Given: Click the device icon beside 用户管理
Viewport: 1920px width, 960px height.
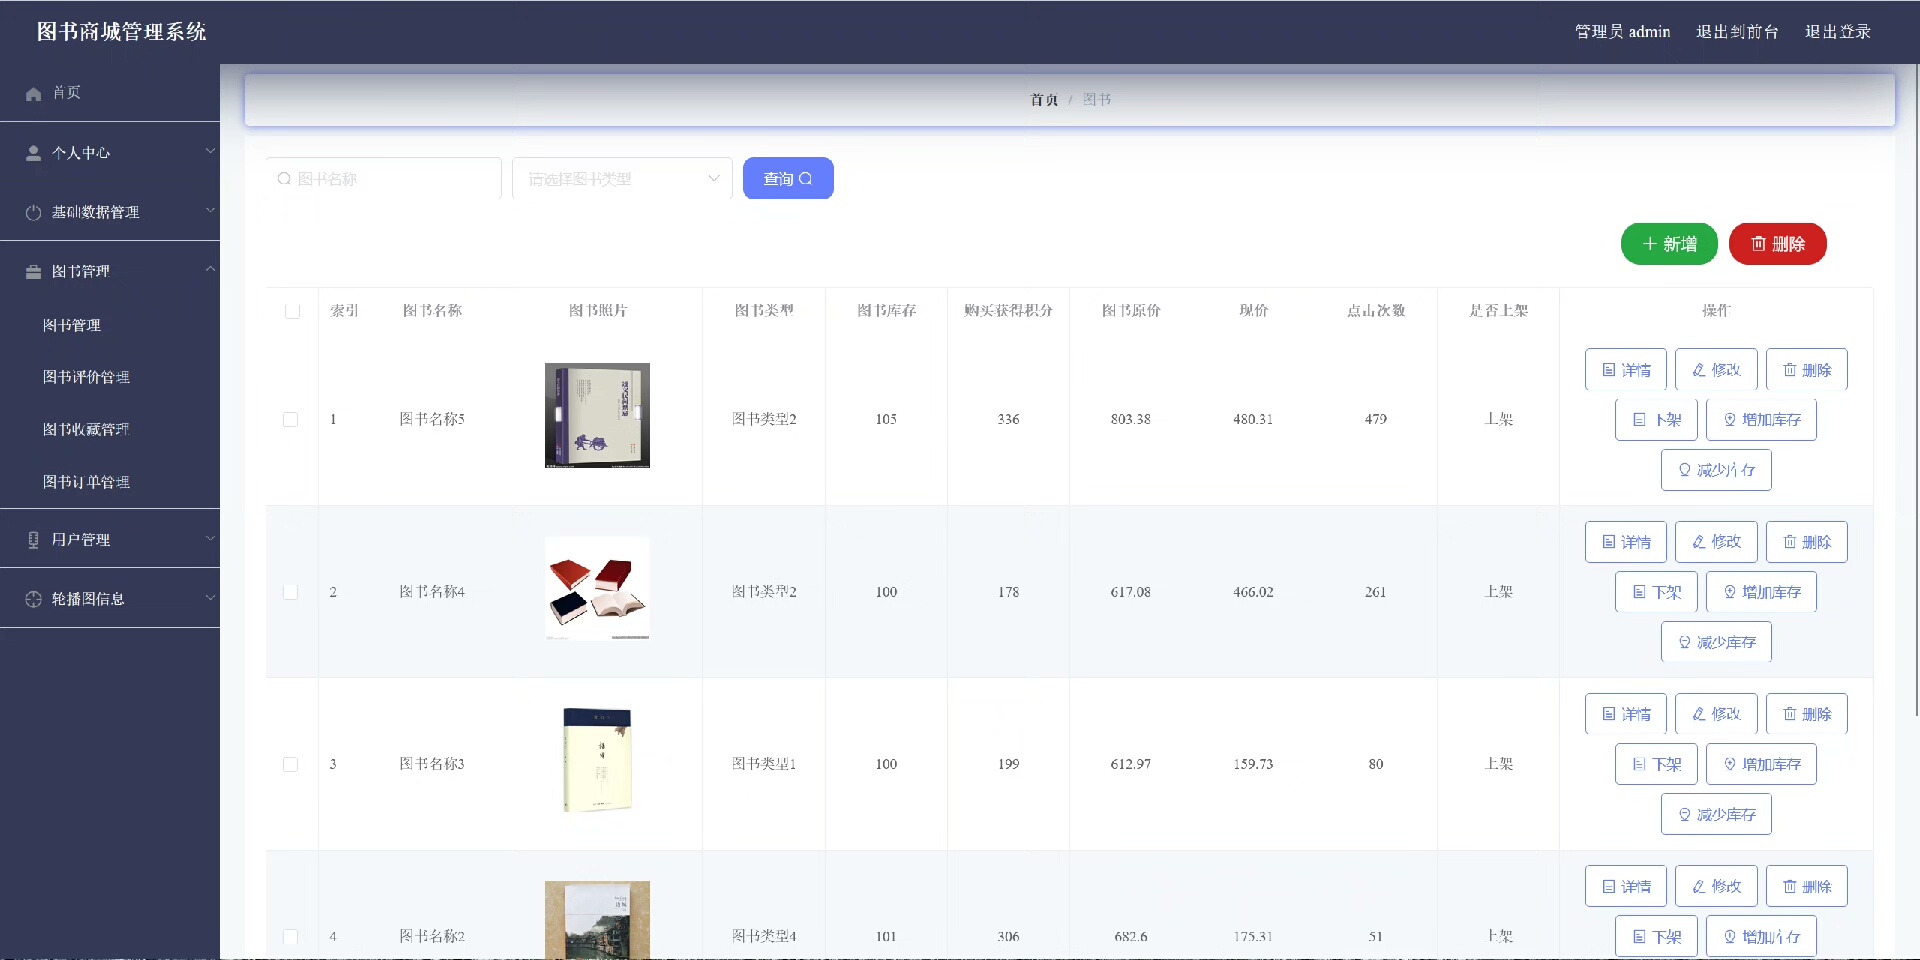Looking at the screenshot, I should [x=33, y=540].
